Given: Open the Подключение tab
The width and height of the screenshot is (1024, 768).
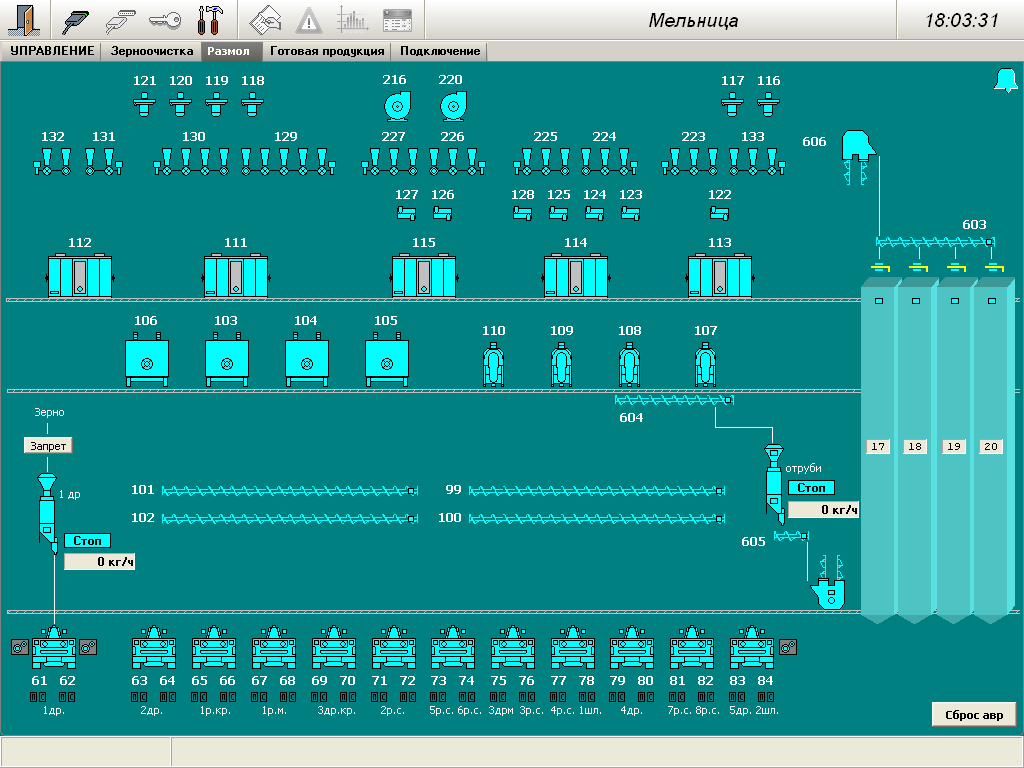Looking at the screenshot, I should click(440, 51).
